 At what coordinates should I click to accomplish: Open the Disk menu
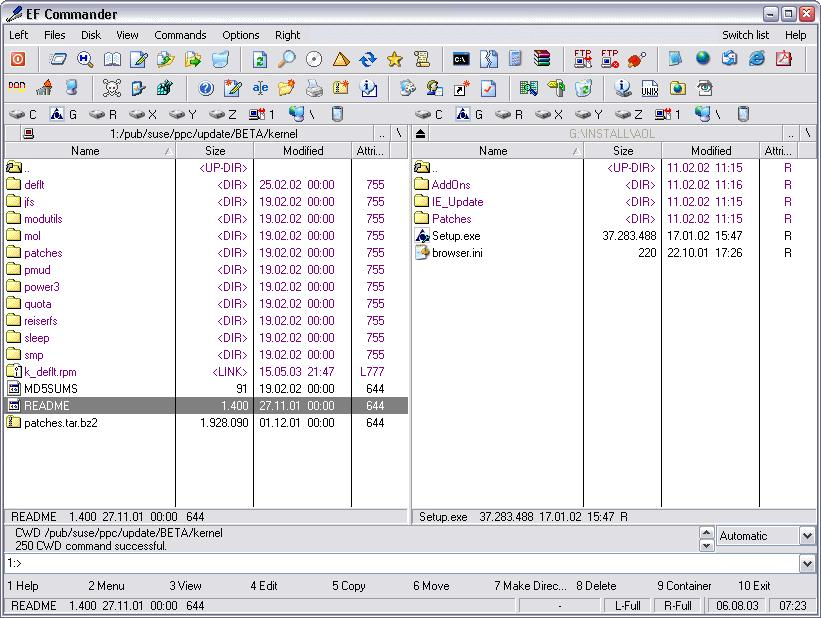coord(91,35)
